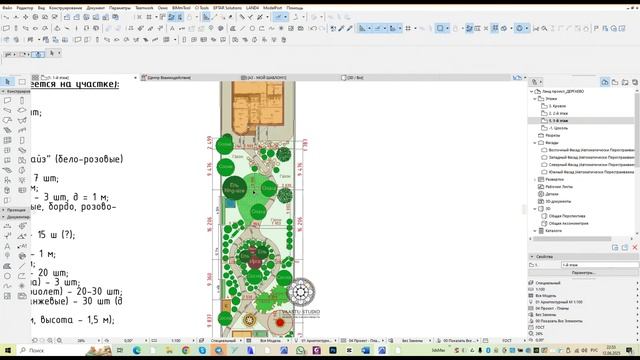Select the Hotspot tool in toolbox
The width and height of the screenshot is (640, 360).
tap(22, 286)
